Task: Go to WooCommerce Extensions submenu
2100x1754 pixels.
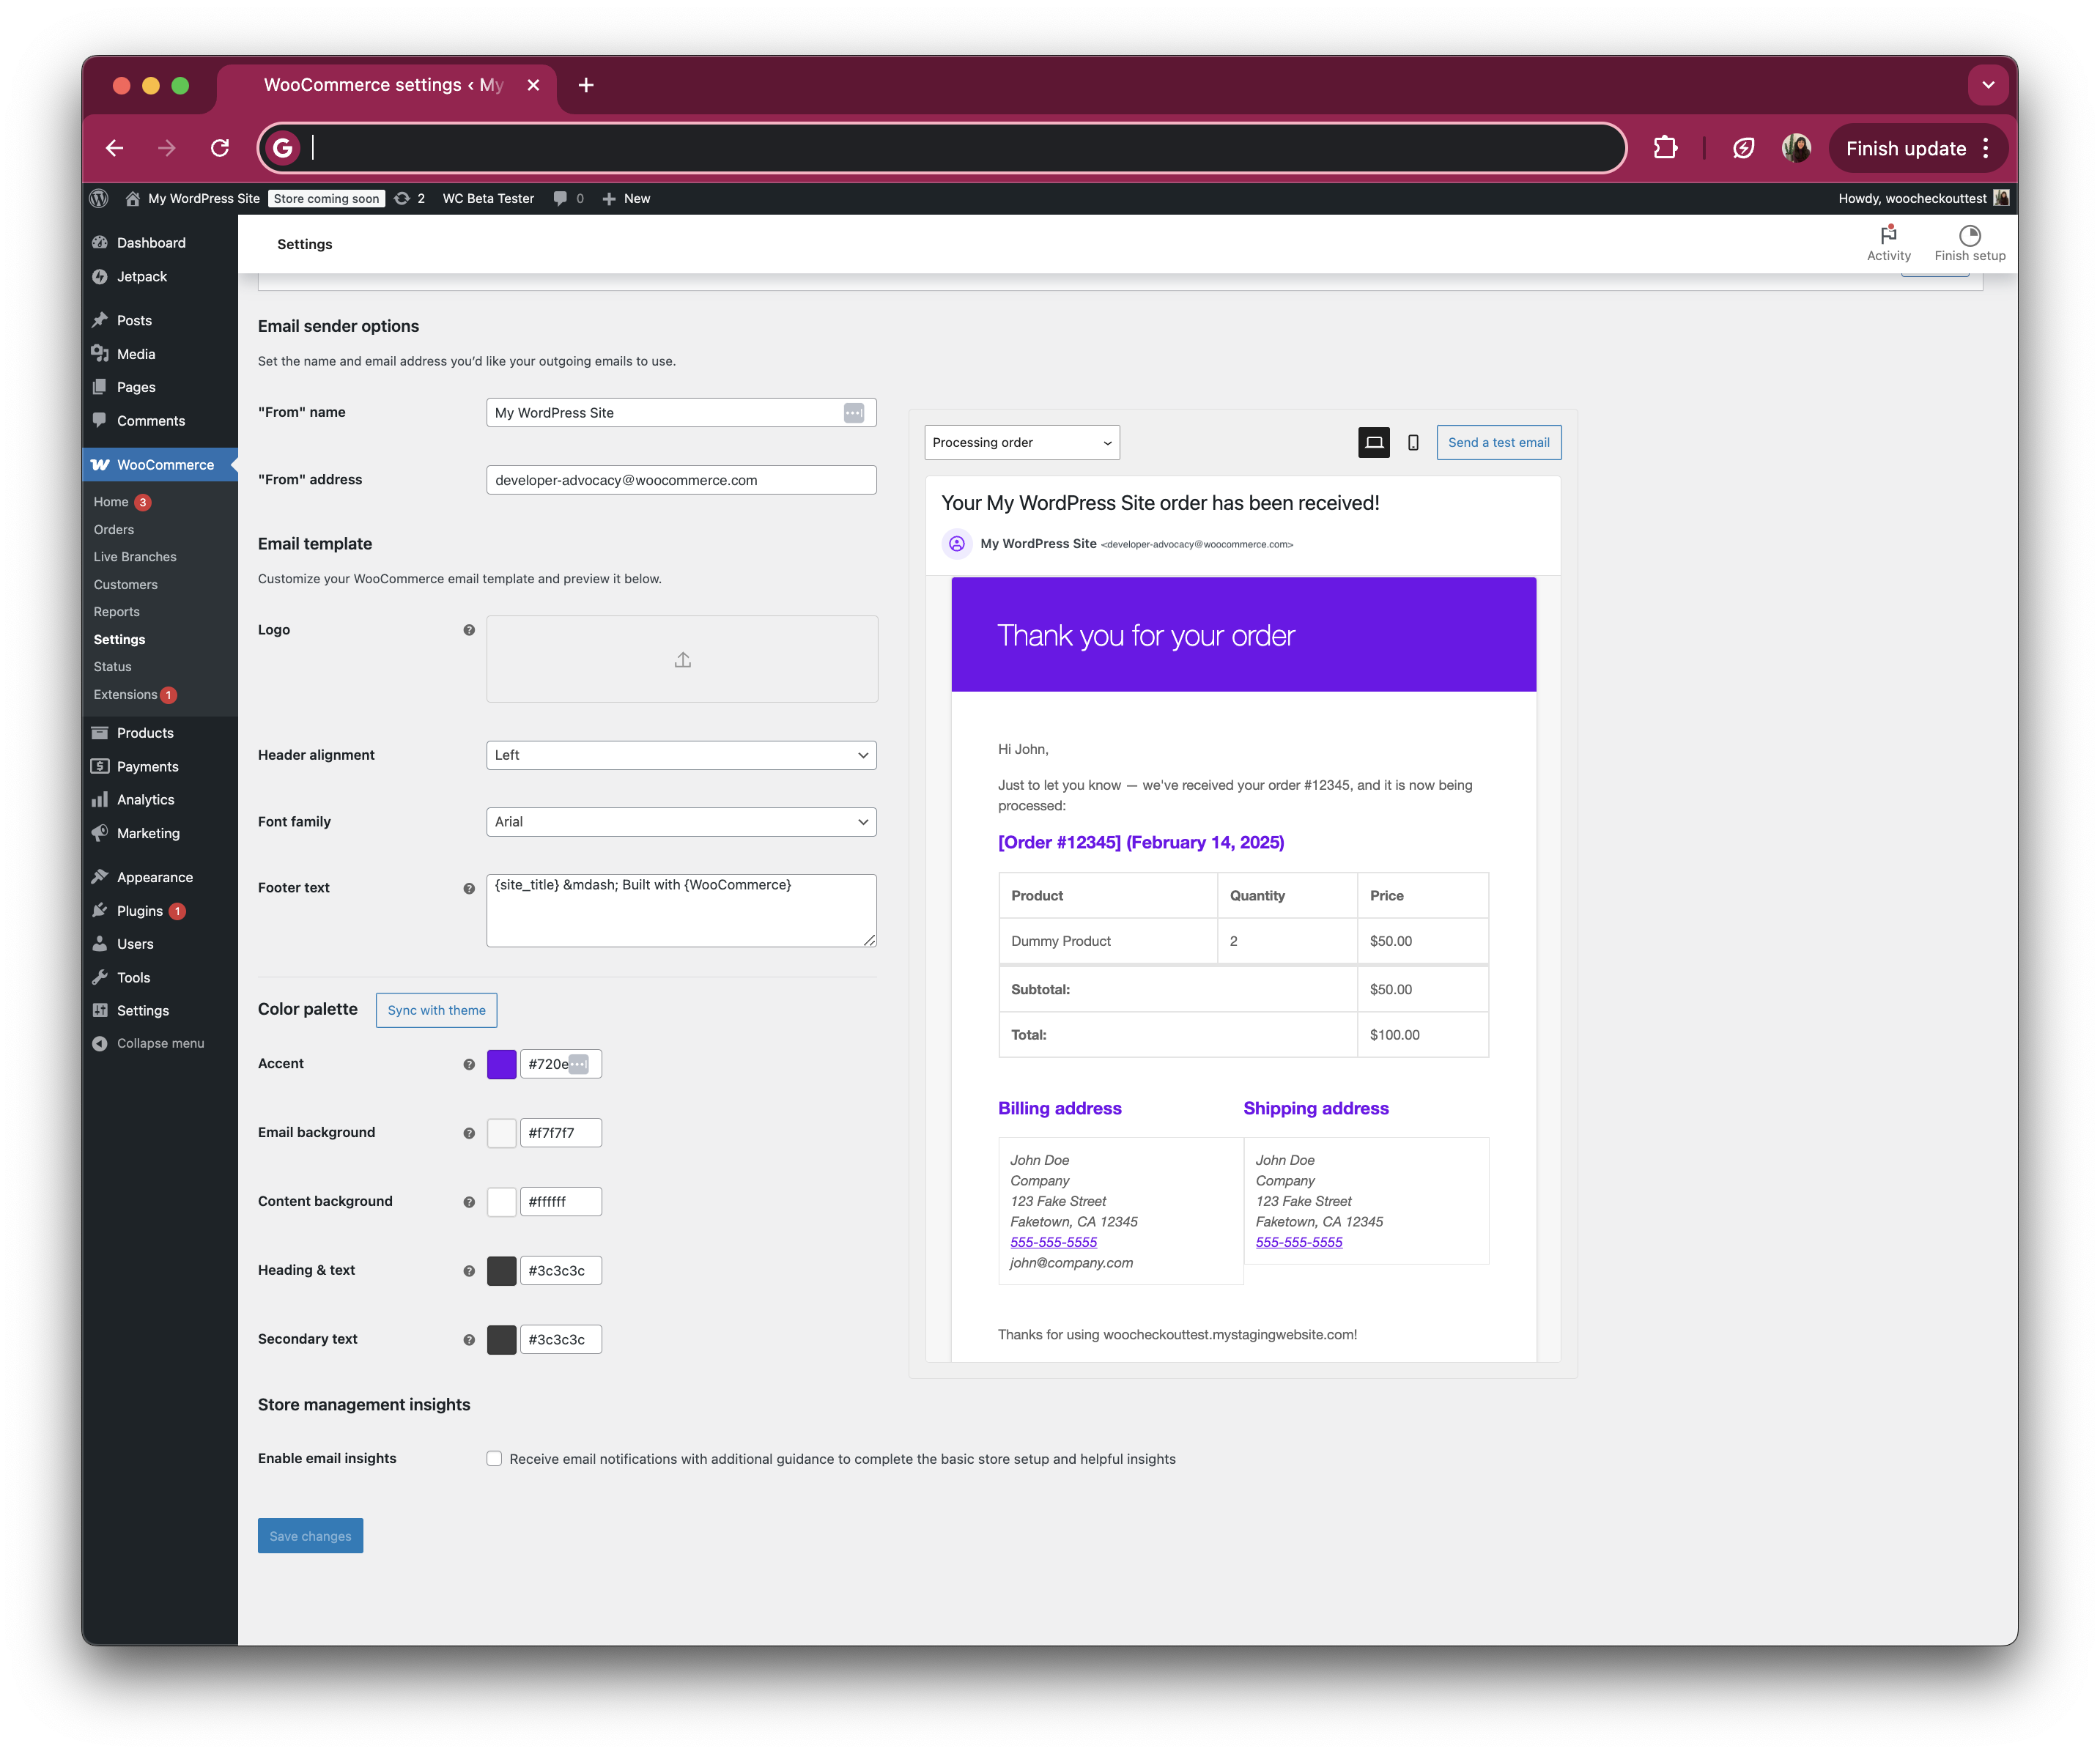Action: [126, 695]
